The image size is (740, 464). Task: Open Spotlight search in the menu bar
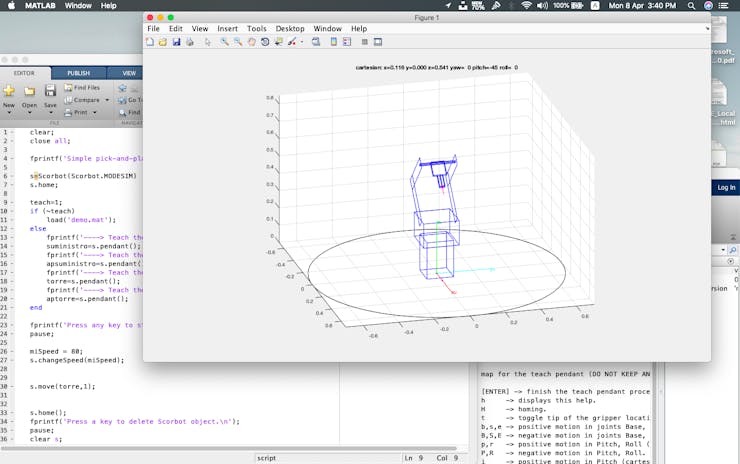[691, 6]
